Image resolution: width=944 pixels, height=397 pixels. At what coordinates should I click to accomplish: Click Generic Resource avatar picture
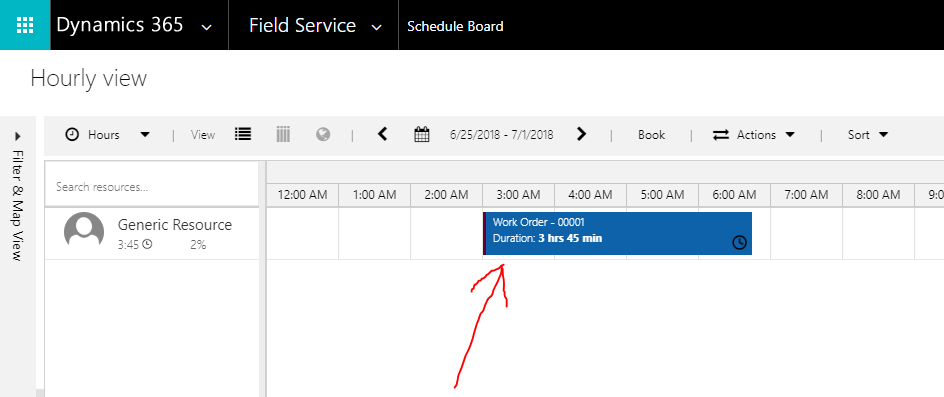(84, 232)
